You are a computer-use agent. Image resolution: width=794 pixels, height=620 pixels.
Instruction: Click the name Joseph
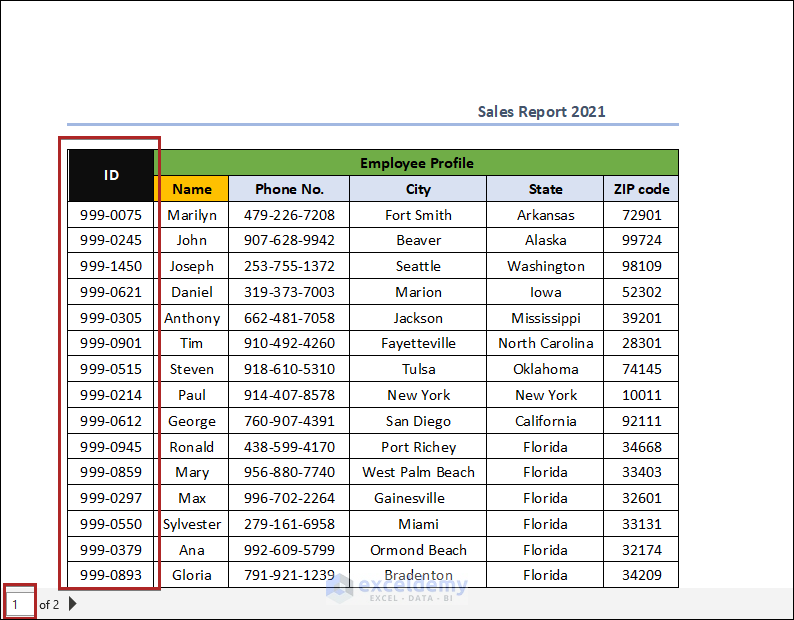pyautogui.click(x=191, y=266)
